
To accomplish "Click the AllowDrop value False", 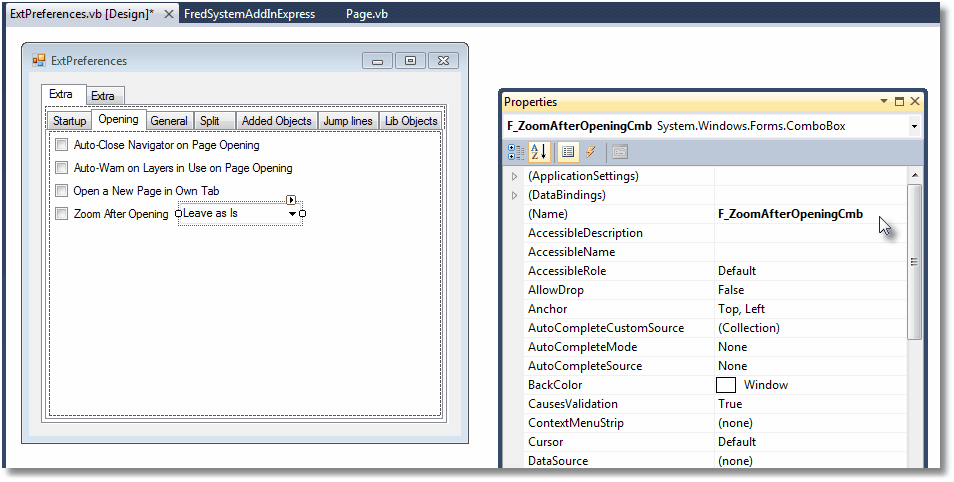I will pyautogui.click(x=731, y=290).
